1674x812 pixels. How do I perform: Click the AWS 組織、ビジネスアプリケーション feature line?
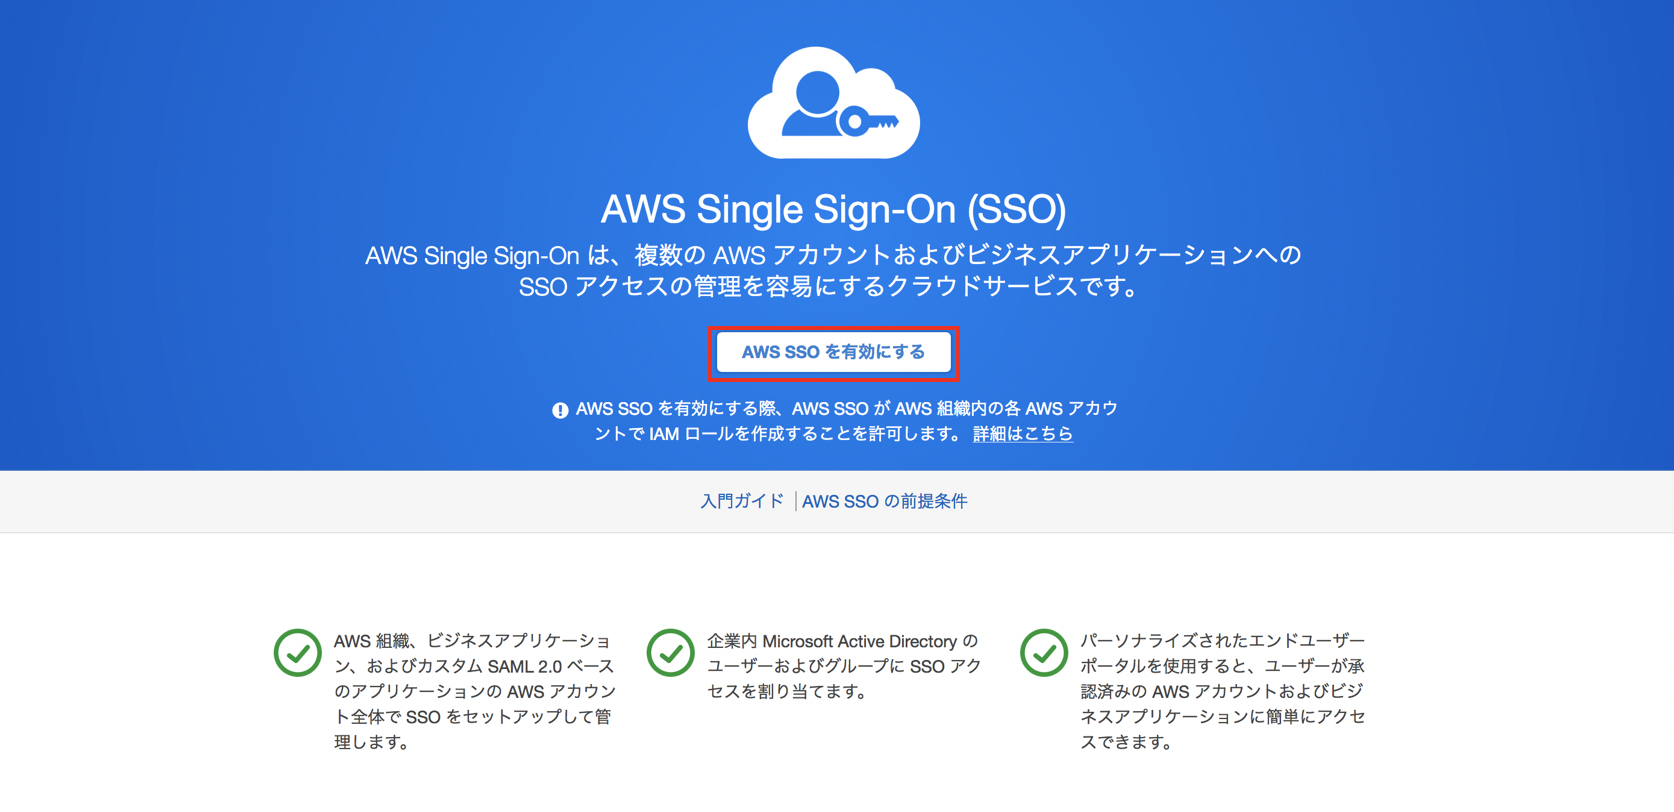473,641
